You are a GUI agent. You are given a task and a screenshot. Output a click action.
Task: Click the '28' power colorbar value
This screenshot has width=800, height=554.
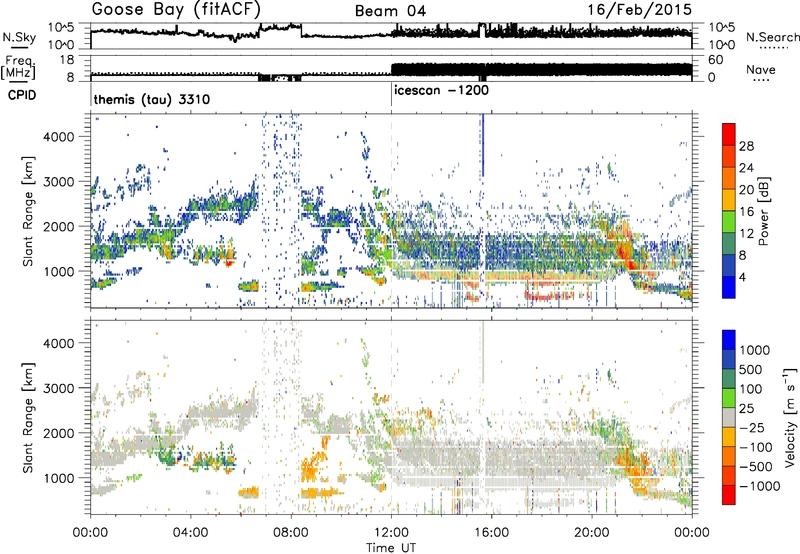click(746, 146)
